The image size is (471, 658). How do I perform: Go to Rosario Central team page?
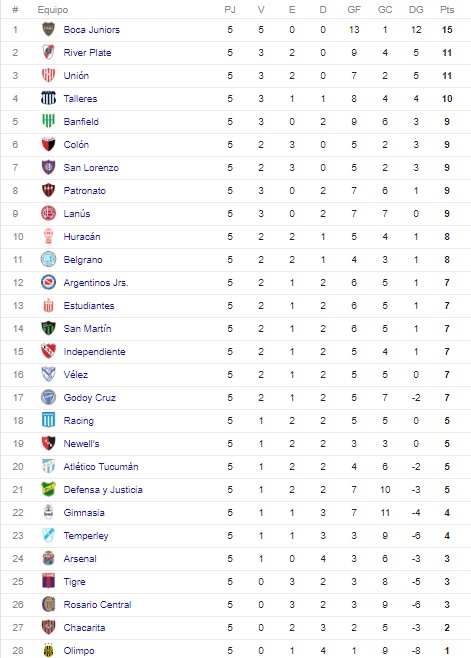pos(97,605)
